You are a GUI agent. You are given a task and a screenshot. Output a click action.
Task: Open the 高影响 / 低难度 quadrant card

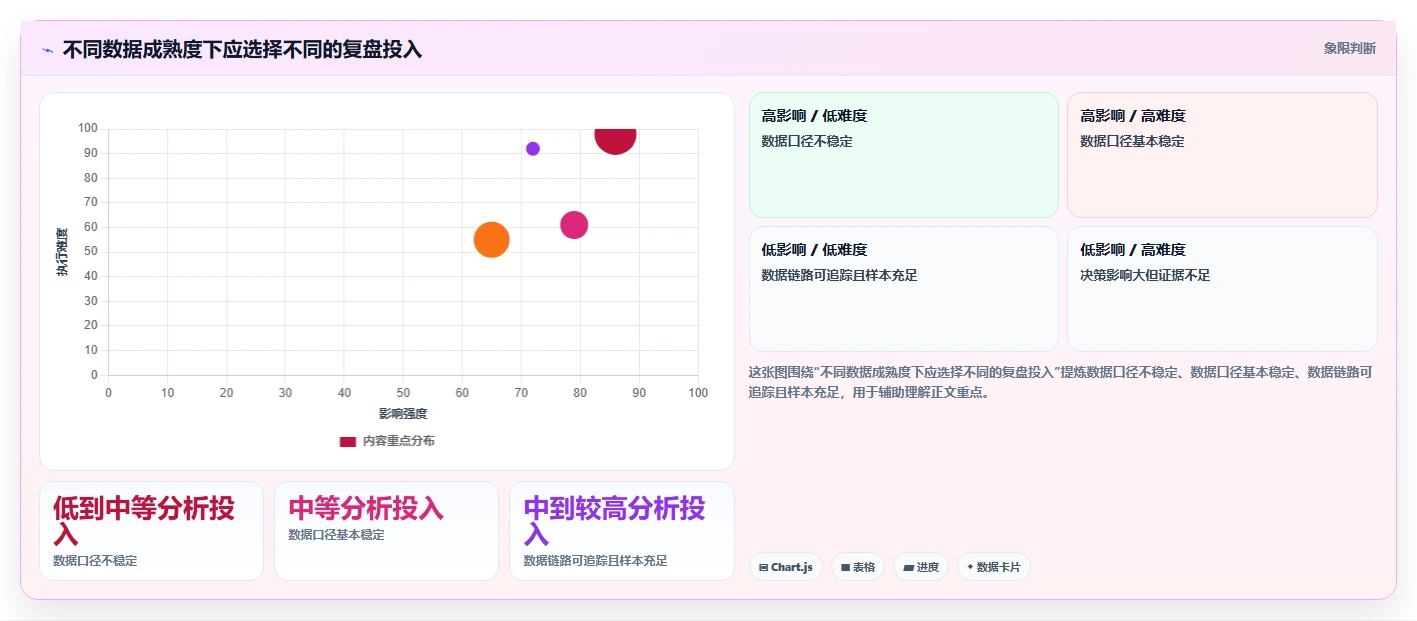(904, 155)
